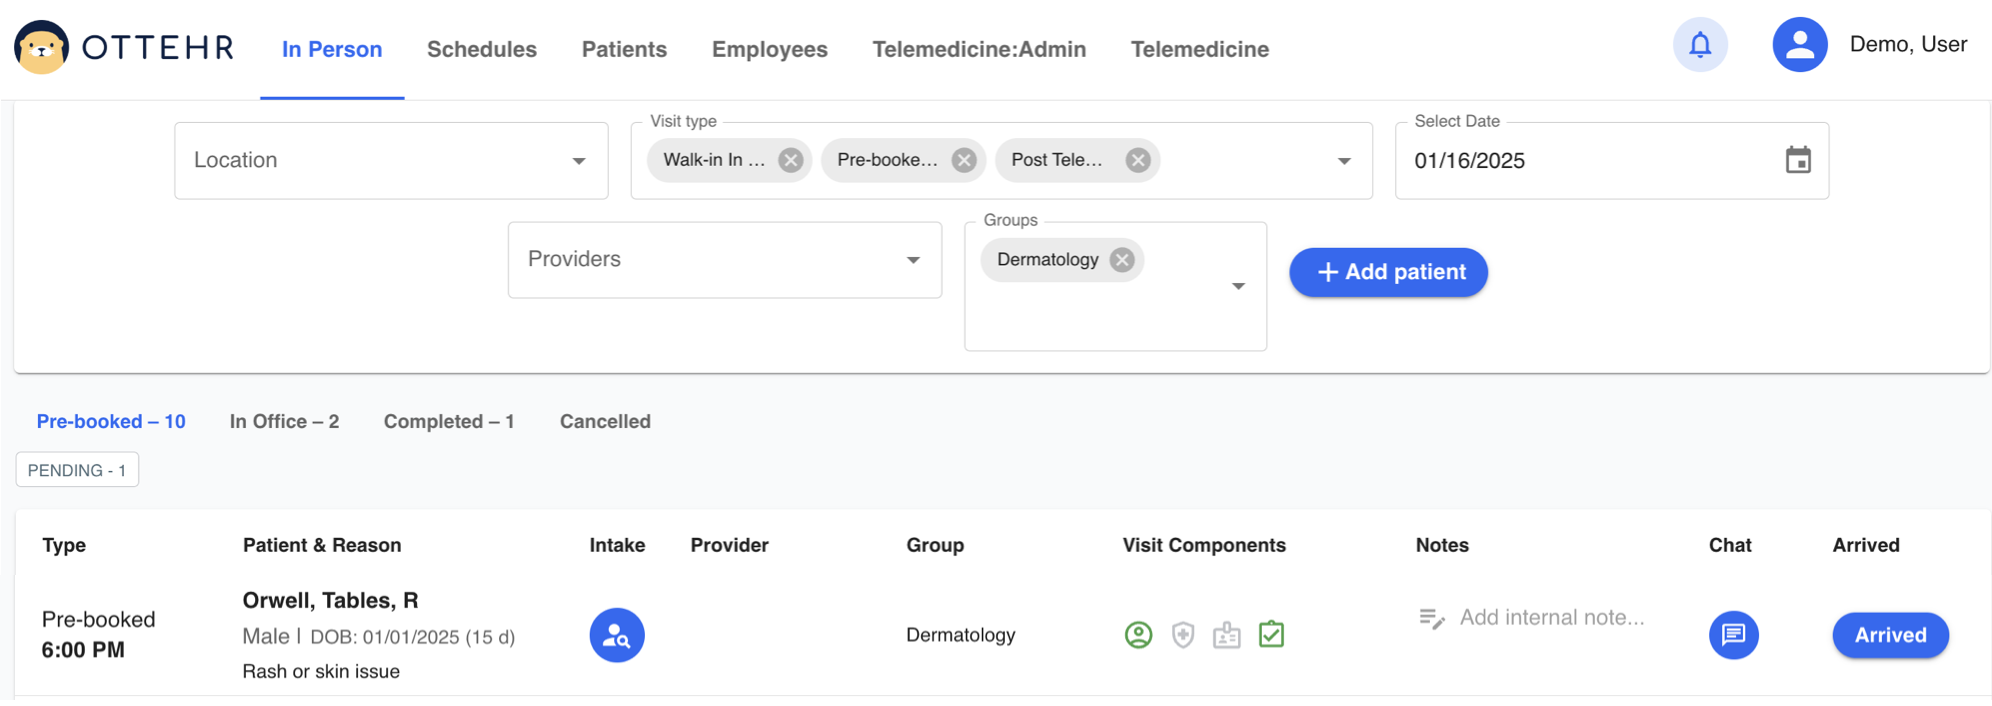Image resolution: width=1992 pixels, height=706 pixels.
Task: Click the Add internal note field
Action: coord(1550,618)
